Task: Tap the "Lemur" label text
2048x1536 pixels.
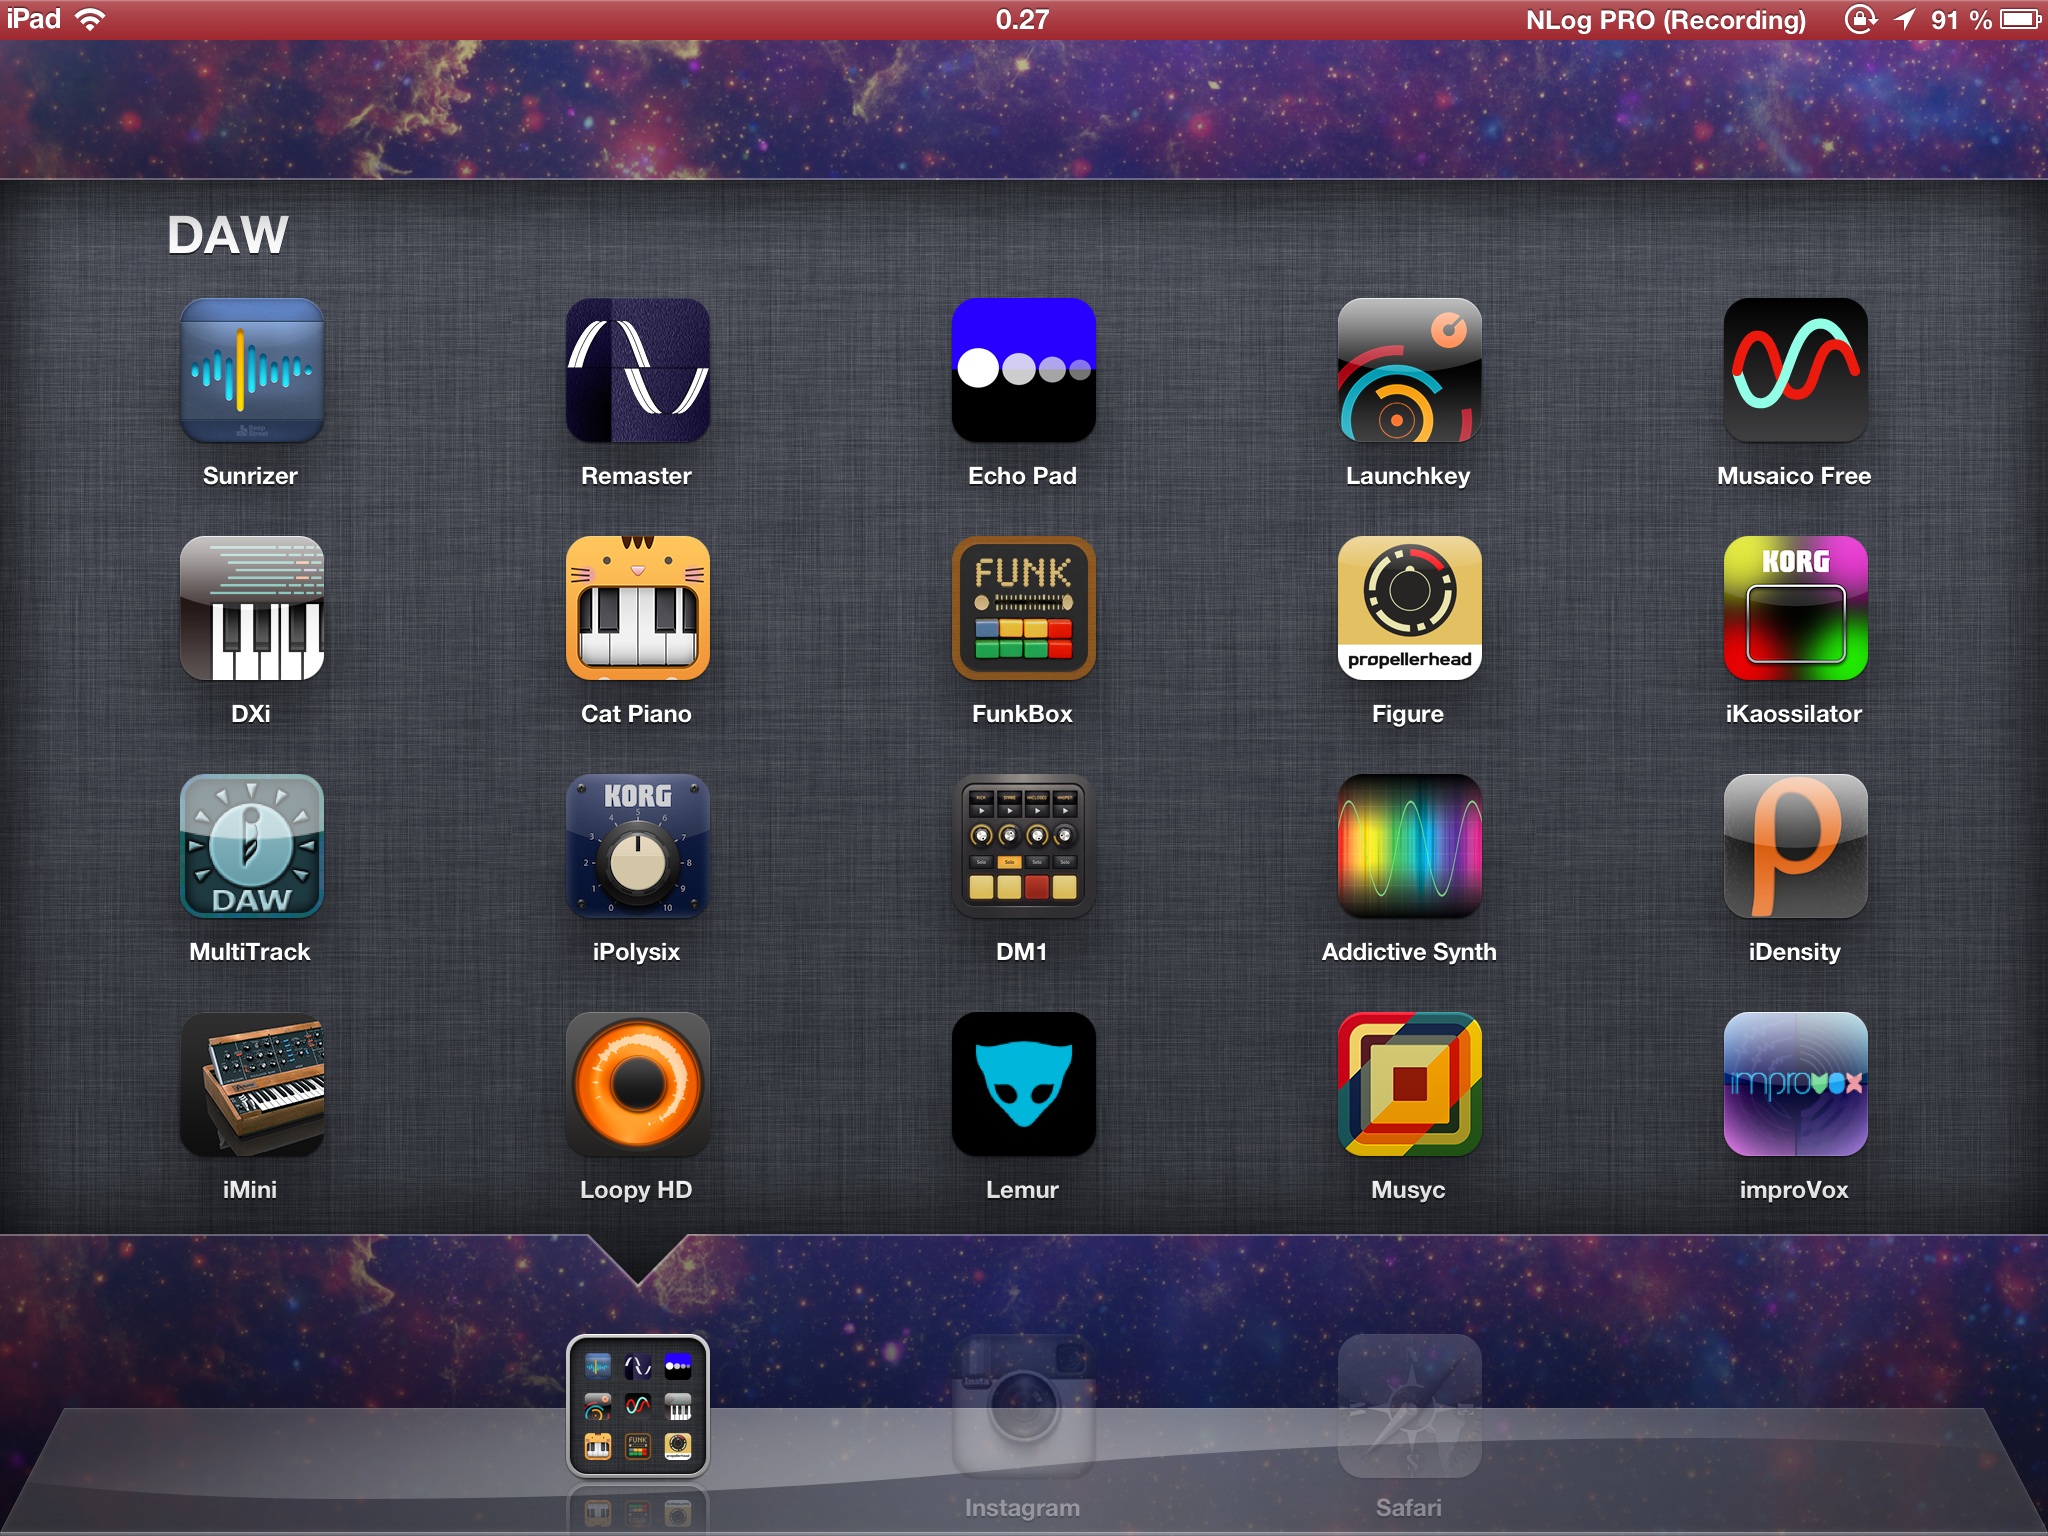Action: (x=1022, y=1190)
